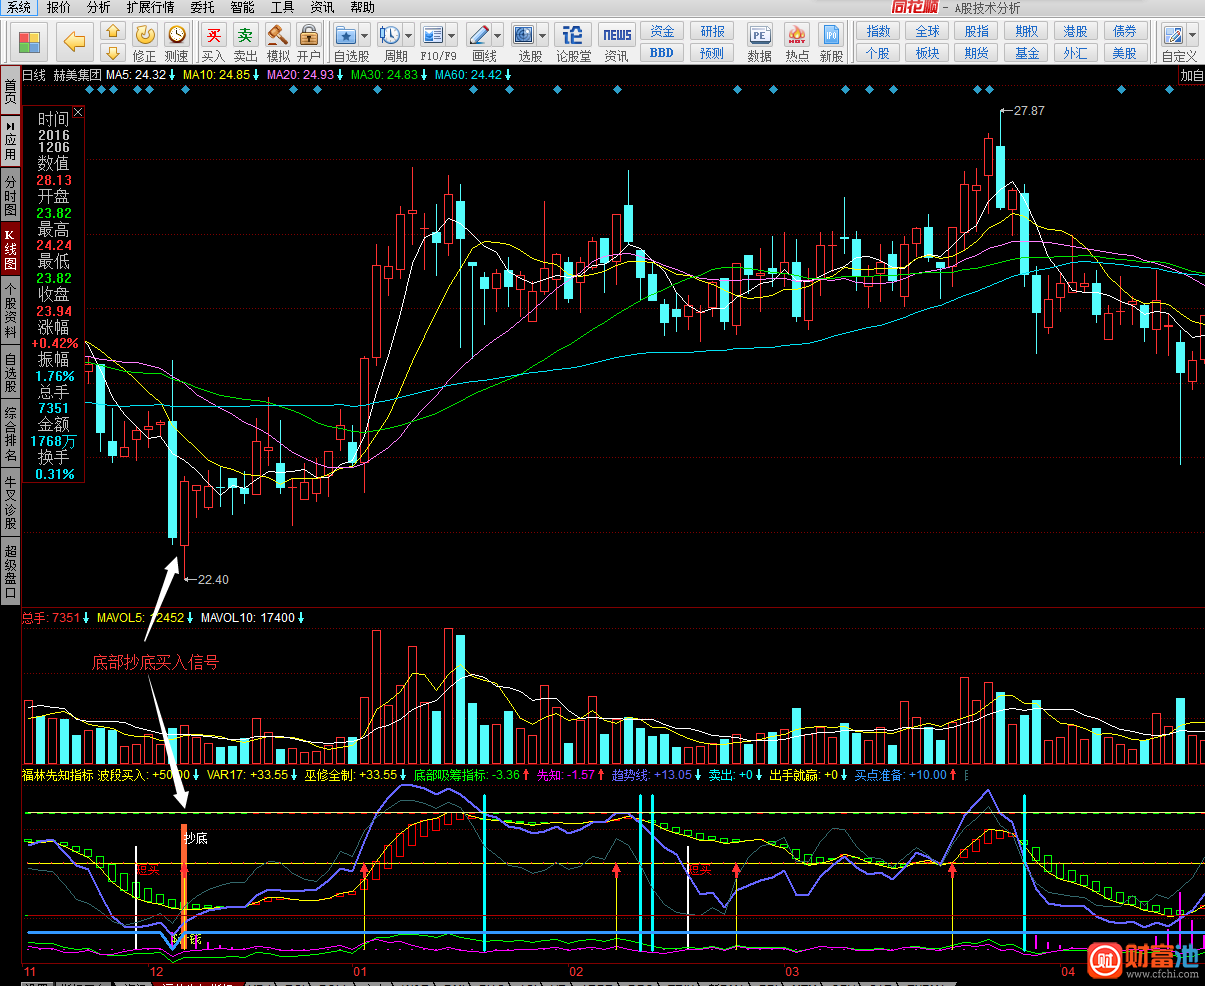Open the 委托 menu

tap(203, 7)
